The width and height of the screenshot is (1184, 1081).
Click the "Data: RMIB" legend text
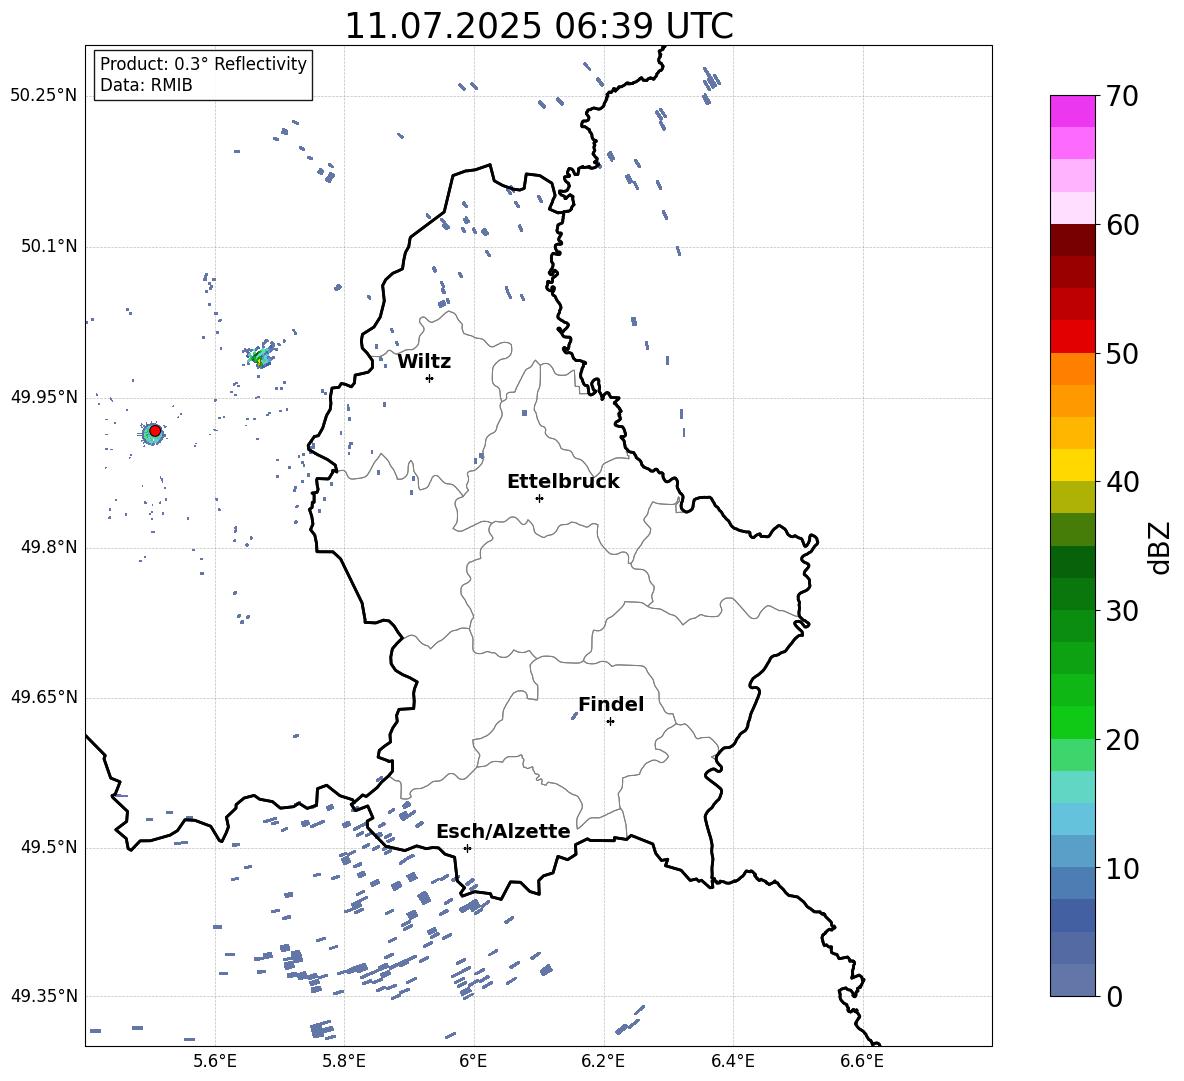[x=146, y=85]
